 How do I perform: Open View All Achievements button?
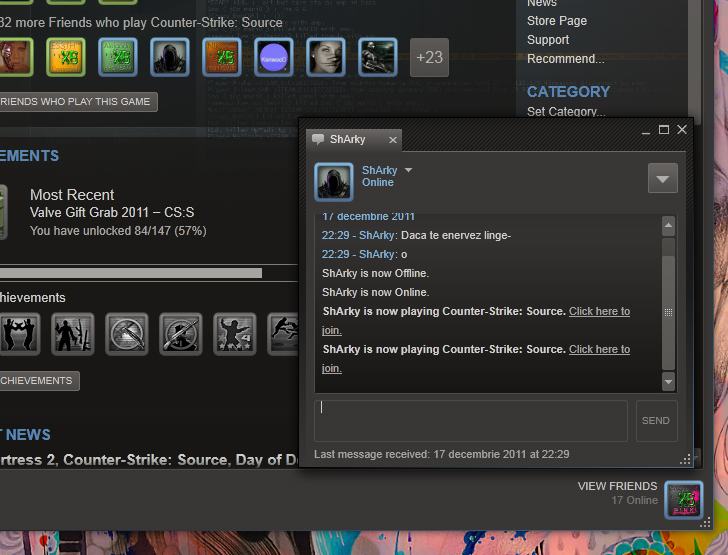coord(39,381)
